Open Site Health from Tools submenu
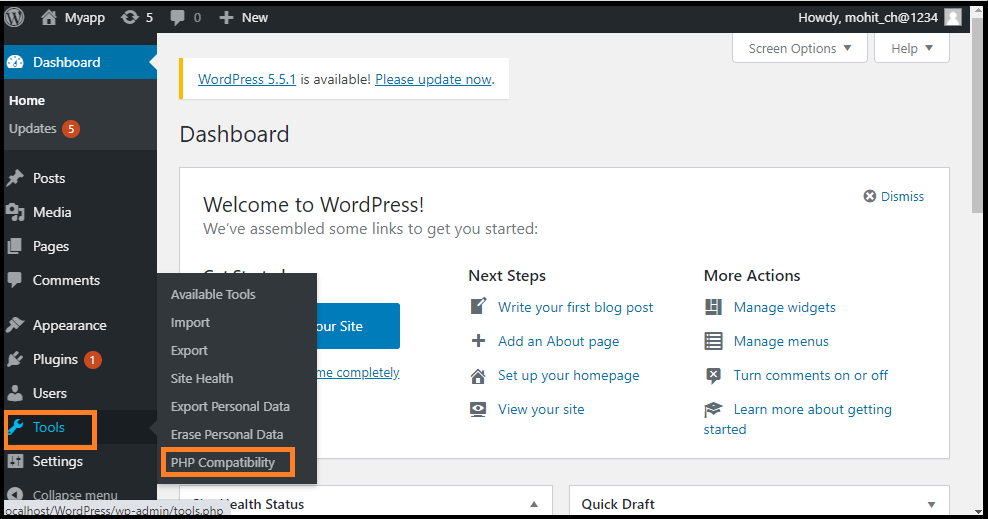 tap(202, 379)
